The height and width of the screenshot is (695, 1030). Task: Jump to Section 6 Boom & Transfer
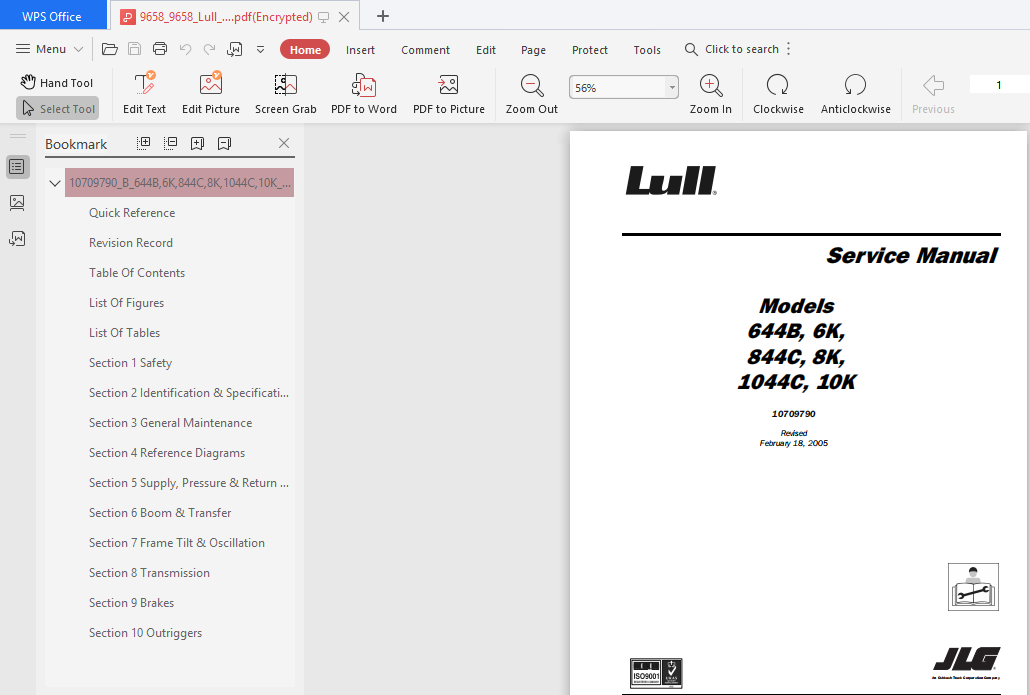(160, 513)
